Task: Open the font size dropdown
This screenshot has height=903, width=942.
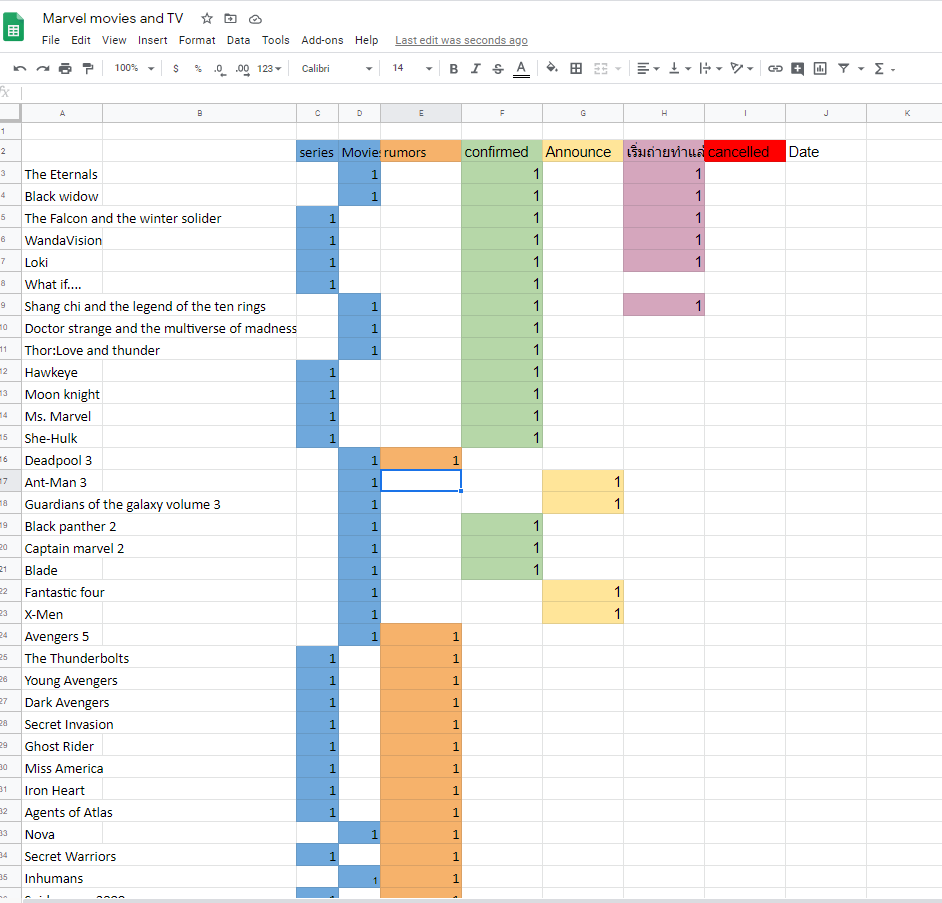Action: [x=412, y=68]
